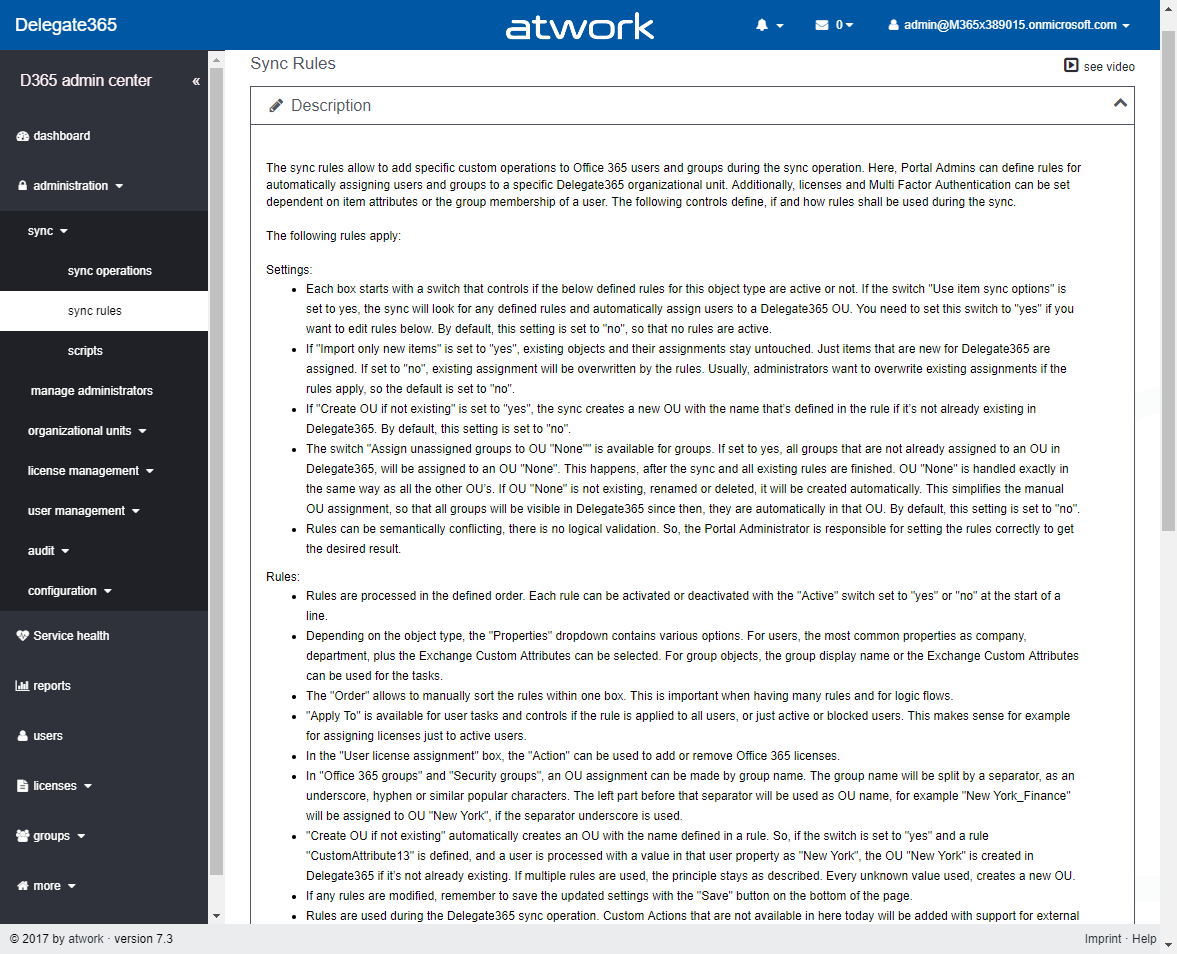The height and width of the screenshot is (954, 1177).
Task: Go to the dashboard
Action: (62, 136)
